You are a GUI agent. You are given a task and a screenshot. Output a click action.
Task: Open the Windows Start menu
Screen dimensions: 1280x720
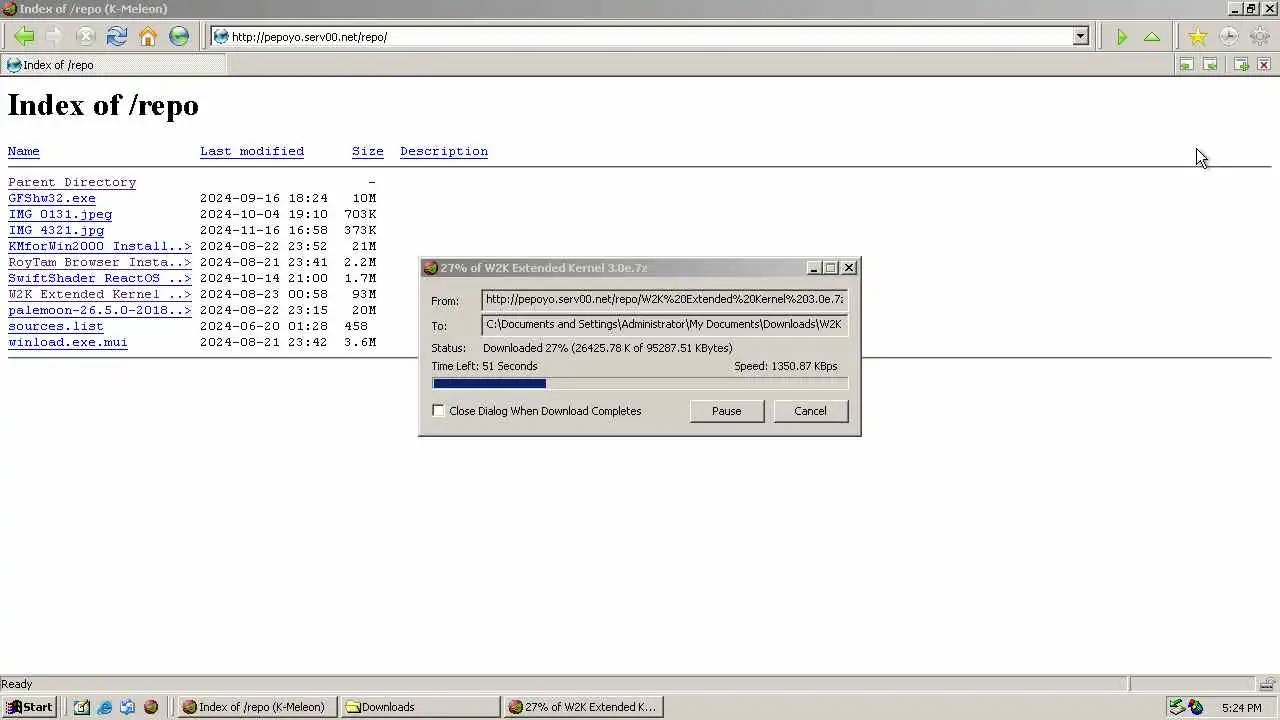(29, 707)
